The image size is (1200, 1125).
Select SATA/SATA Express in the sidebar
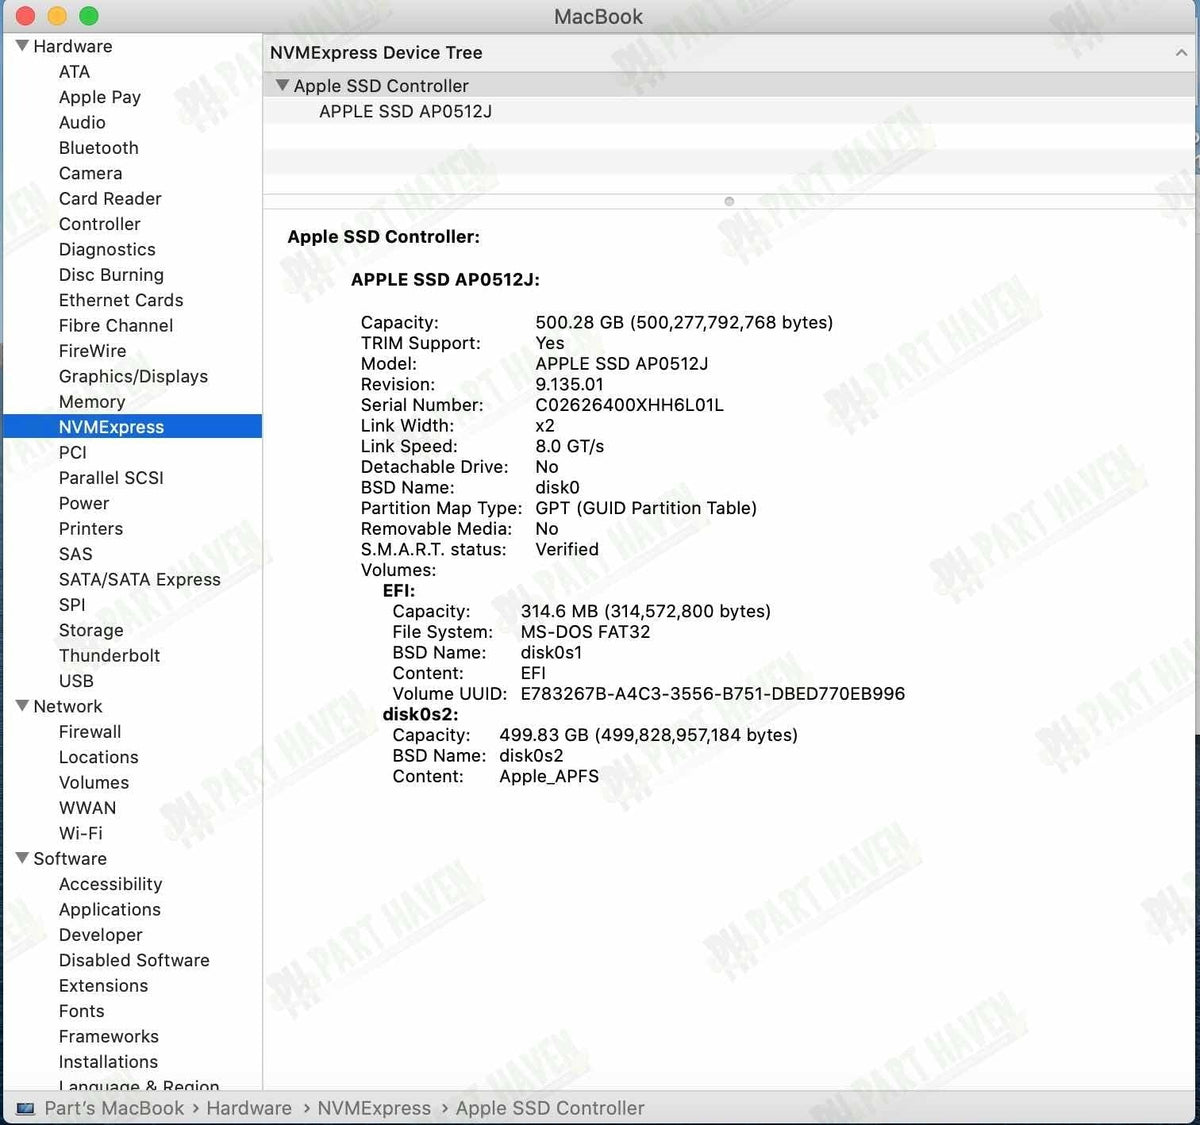click(140, 580)
